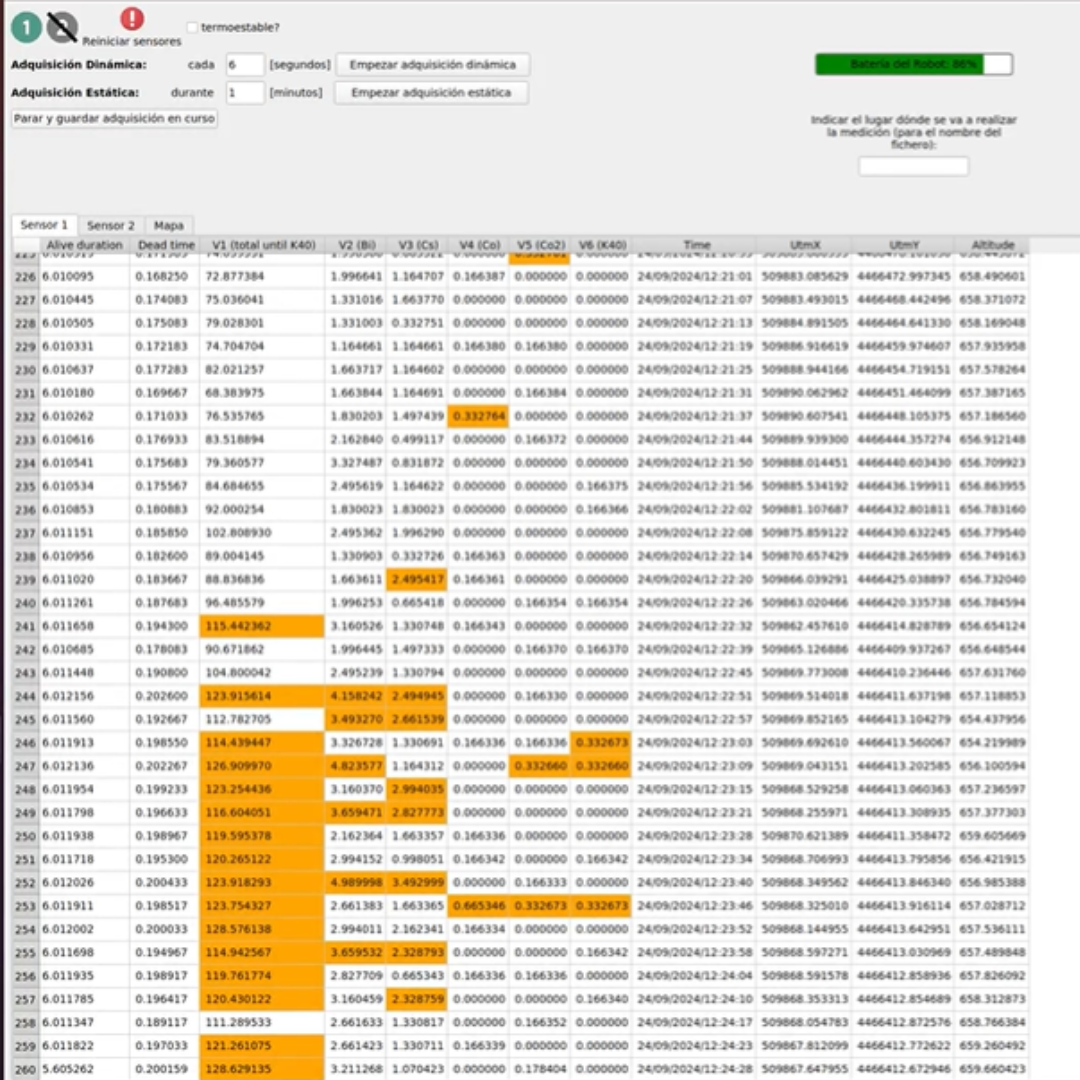Viewport: 1080px width, 1080px height.
Task: Click the measurement location name text field
Action: point(913,166)
